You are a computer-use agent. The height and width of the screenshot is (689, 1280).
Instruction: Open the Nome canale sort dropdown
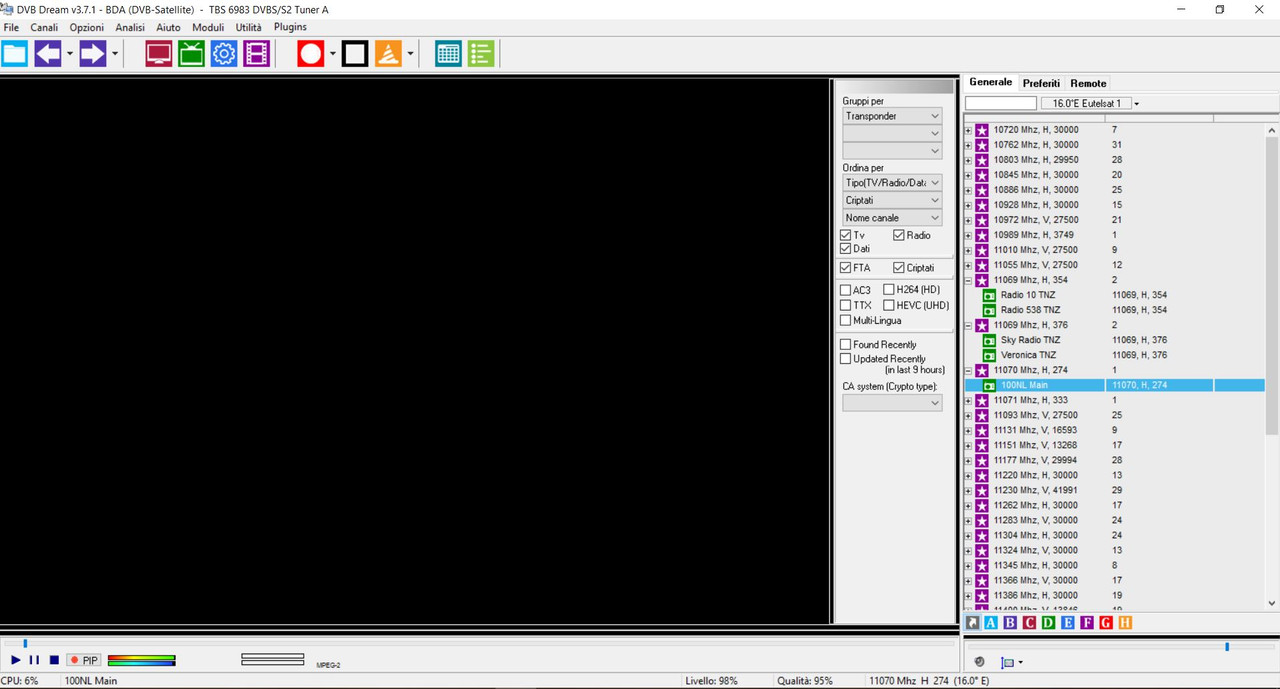coord(892,218)
